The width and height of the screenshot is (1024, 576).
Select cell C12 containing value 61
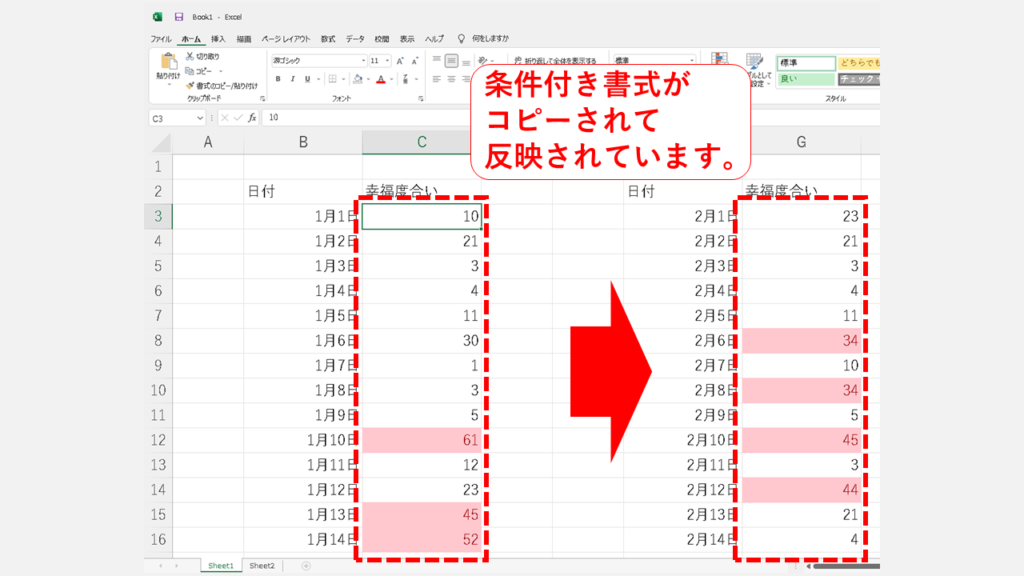click(422, 440)
